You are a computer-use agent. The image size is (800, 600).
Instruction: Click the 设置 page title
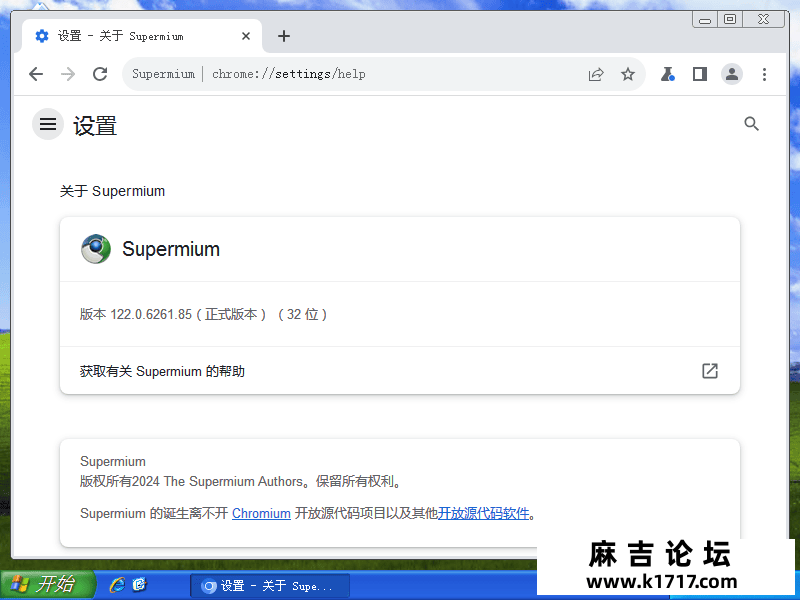click(95, 126)
